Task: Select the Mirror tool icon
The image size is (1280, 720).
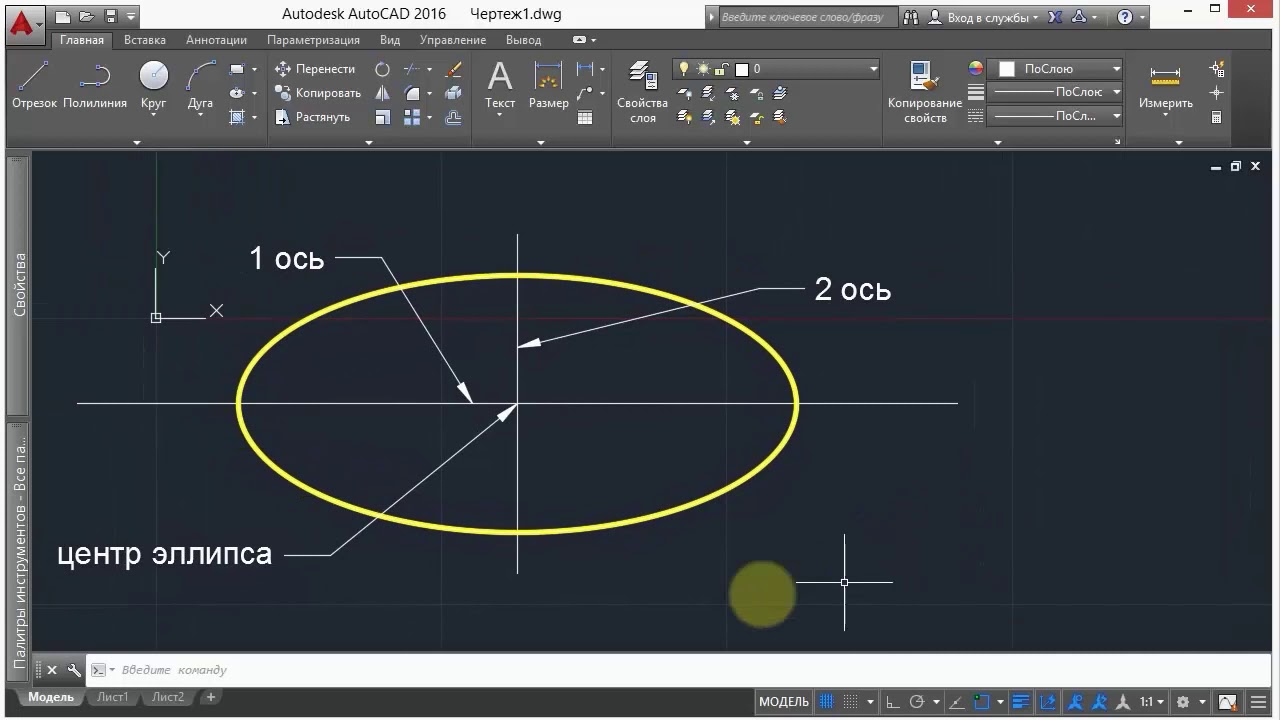Action: tap(382, 93)
